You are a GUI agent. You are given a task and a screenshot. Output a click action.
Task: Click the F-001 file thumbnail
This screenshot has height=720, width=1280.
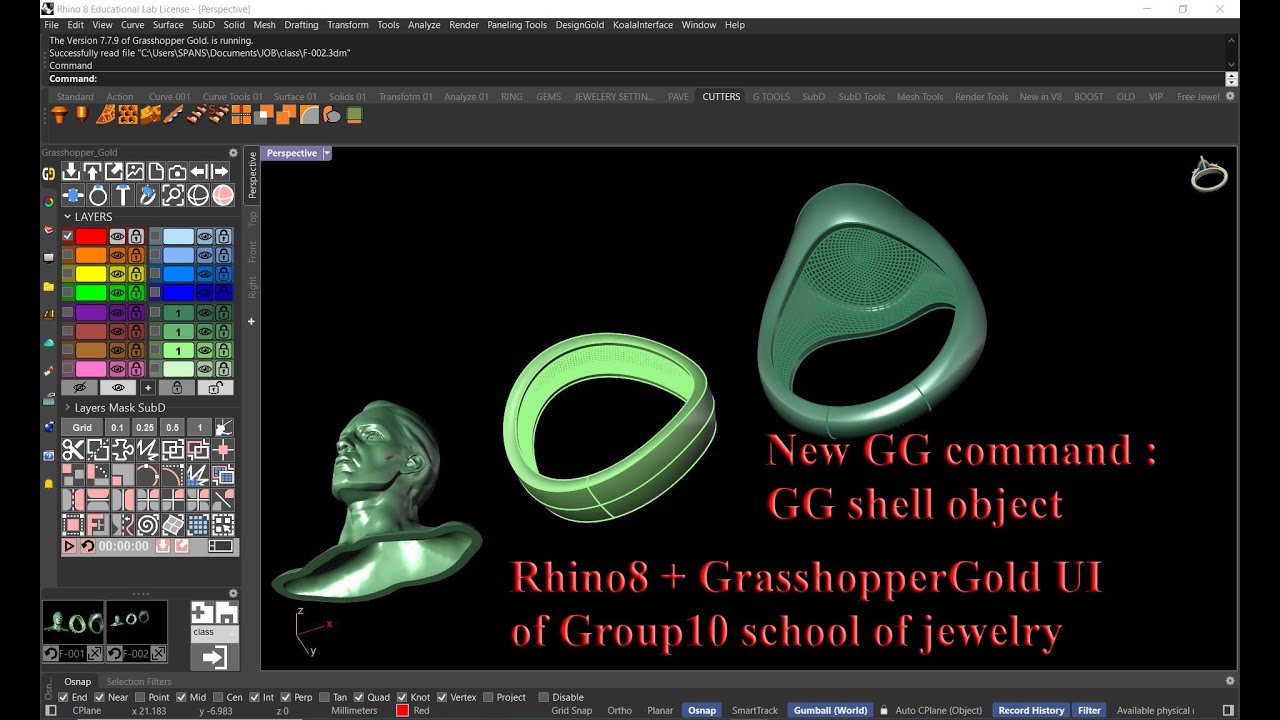click(x=72, y=622)
